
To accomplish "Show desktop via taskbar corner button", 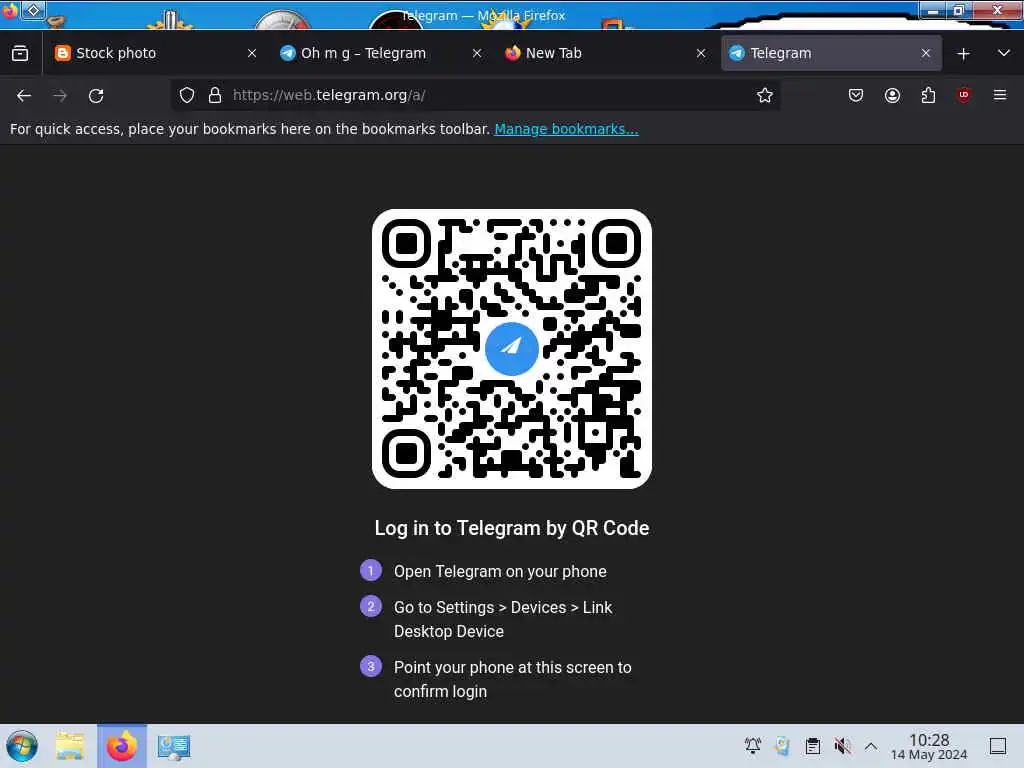I will click(998, 746).
